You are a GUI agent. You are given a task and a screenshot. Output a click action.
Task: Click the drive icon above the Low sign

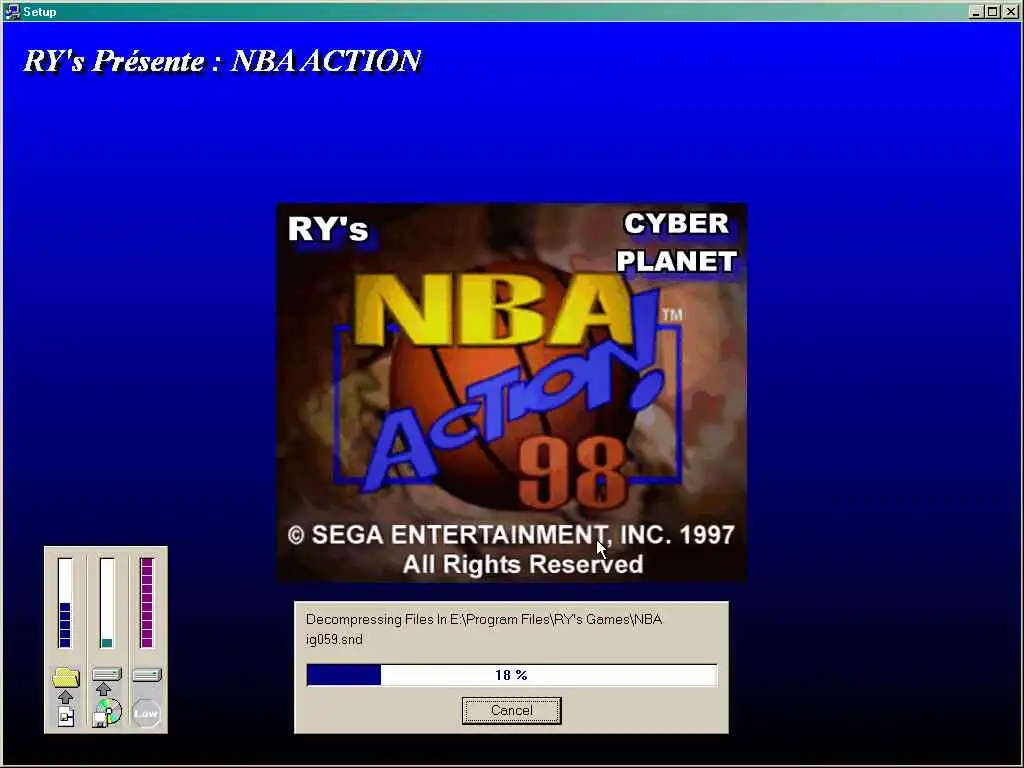pyautogui.click(x=147, y=675)
